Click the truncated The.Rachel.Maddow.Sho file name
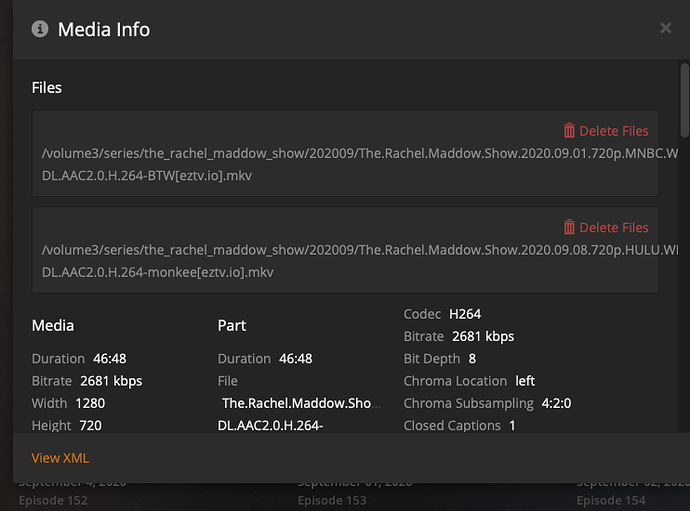This screenshot has height=511, width=690. [x=296, y=403]
